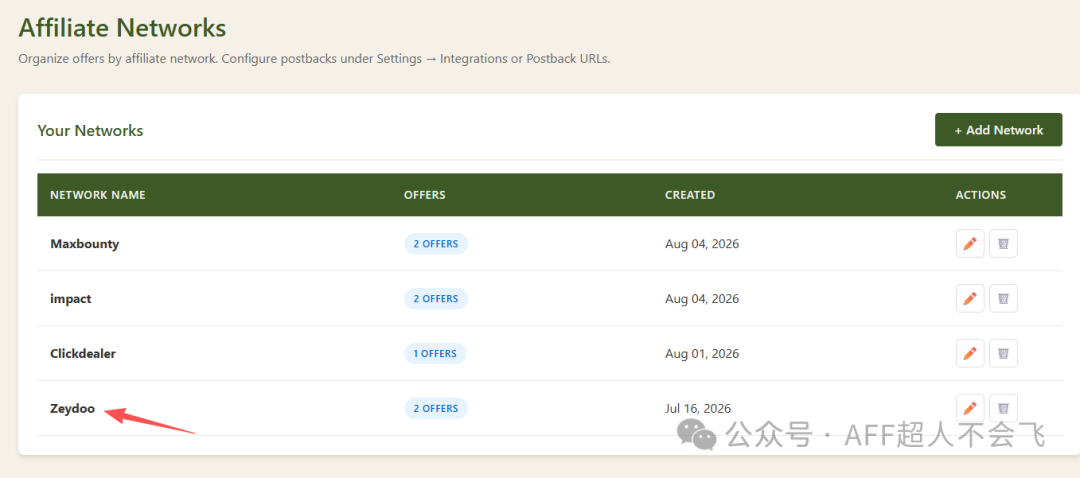Click the NETWORK NAME column header
This screenshot has height=478, width=1080.
click(98, 195)
